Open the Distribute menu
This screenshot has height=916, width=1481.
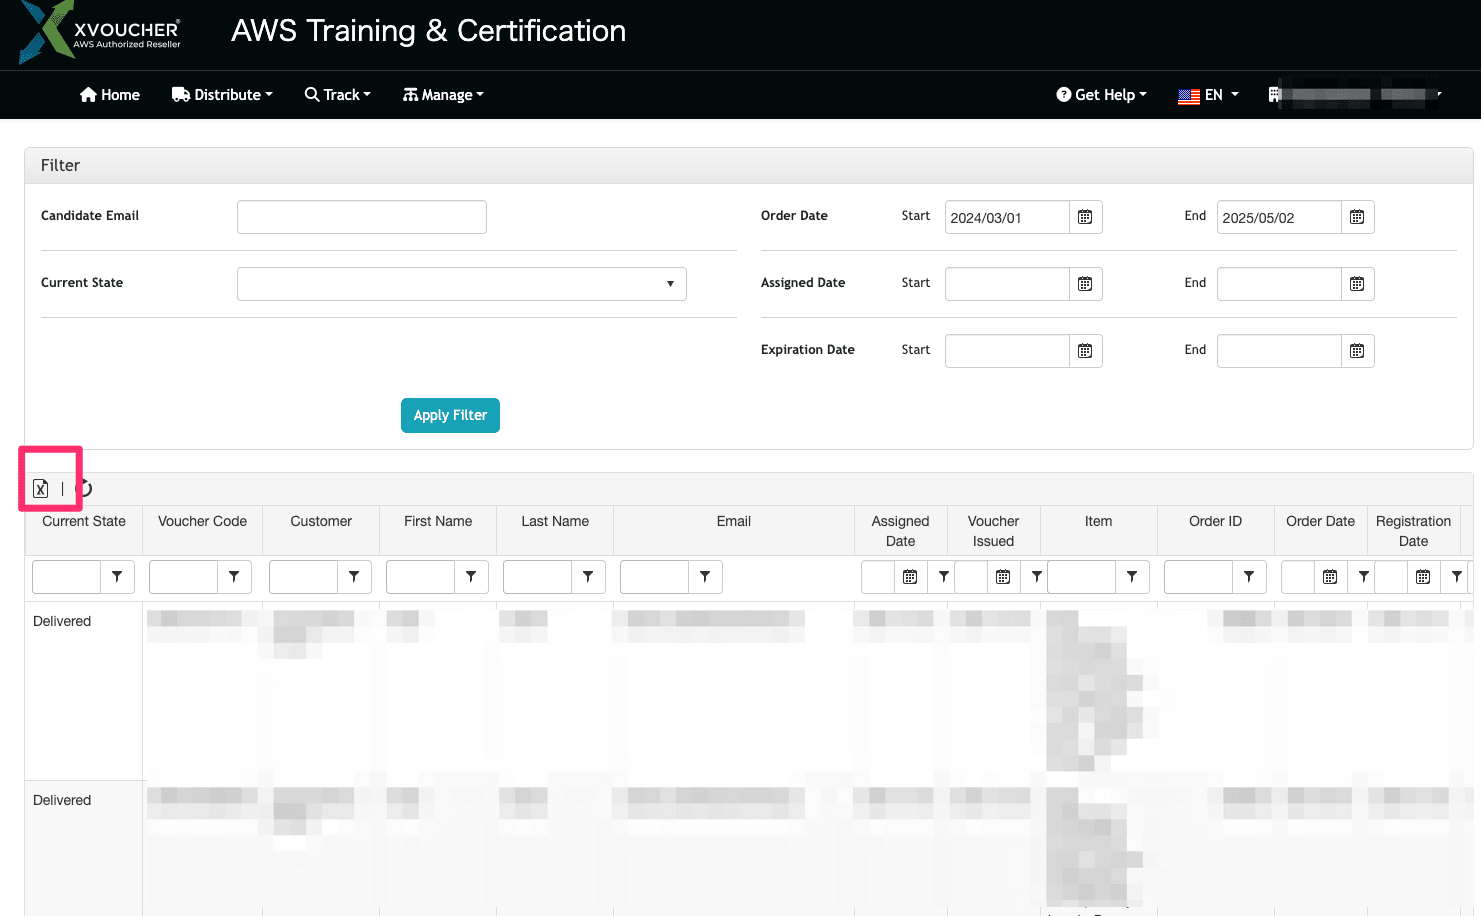click(x=222, y=95)
